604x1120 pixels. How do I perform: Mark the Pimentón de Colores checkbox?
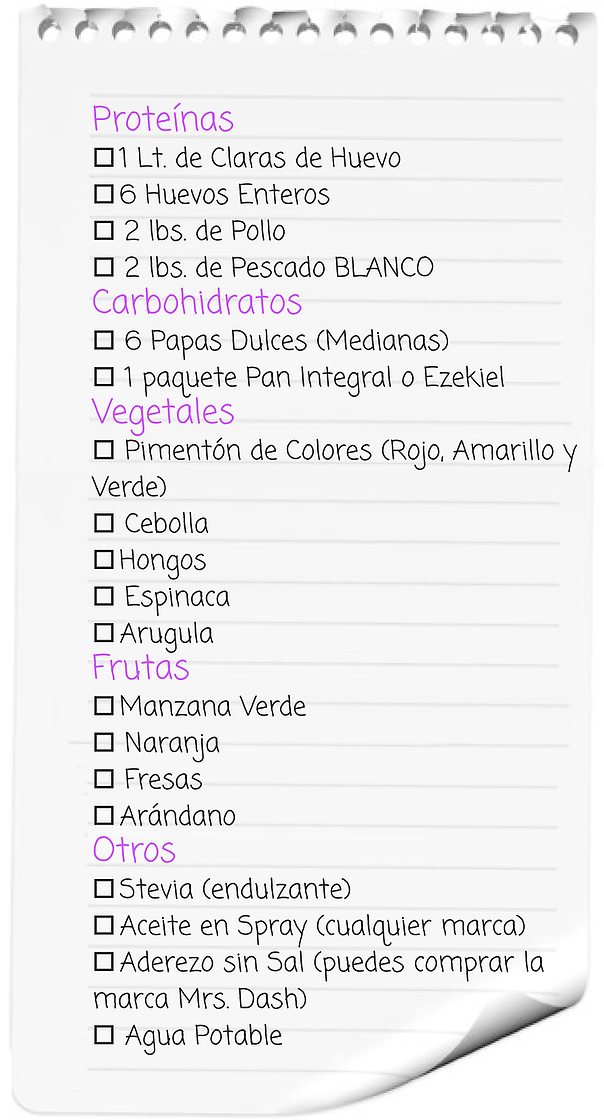[104, 450]
